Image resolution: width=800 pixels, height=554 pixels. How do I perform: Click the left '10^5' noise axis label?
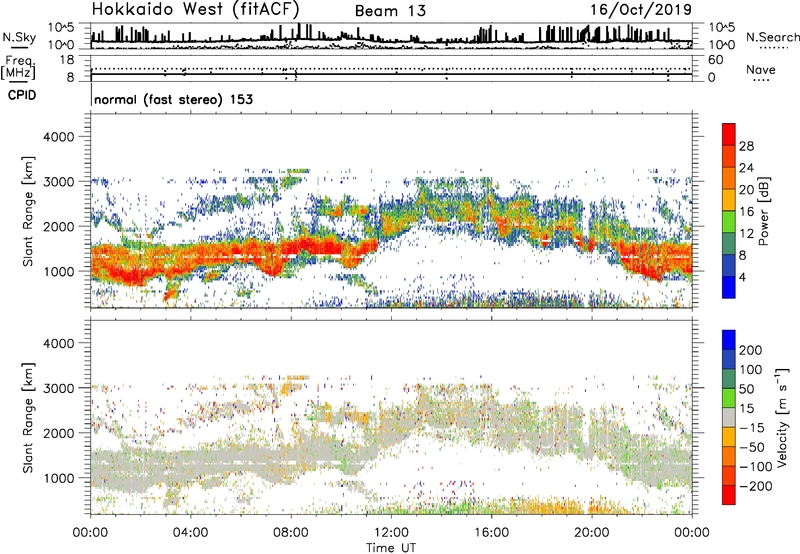pyautogui.click(x=61, y=27)
